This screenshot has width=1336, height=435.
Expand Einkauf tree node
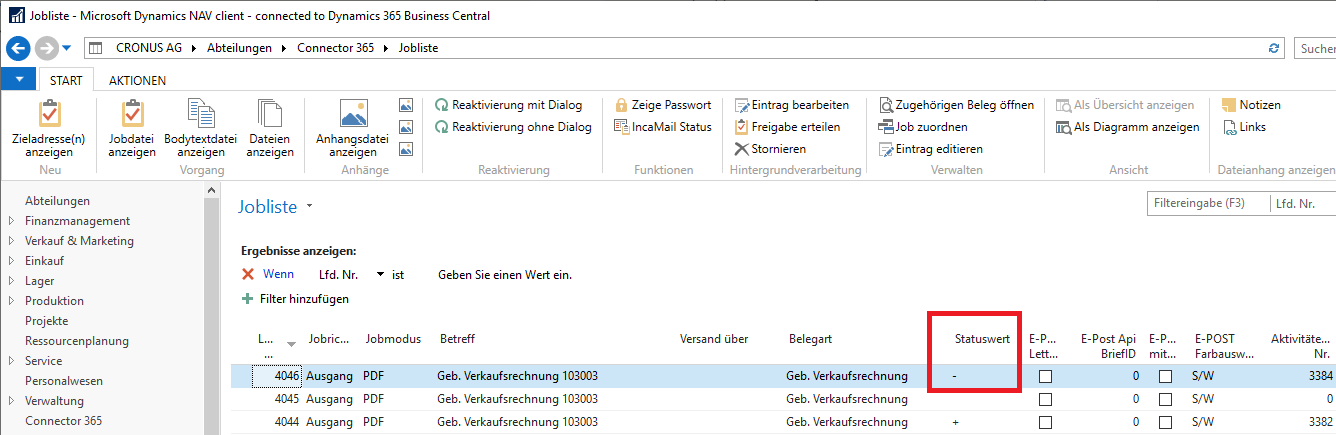tap(12, 261)
